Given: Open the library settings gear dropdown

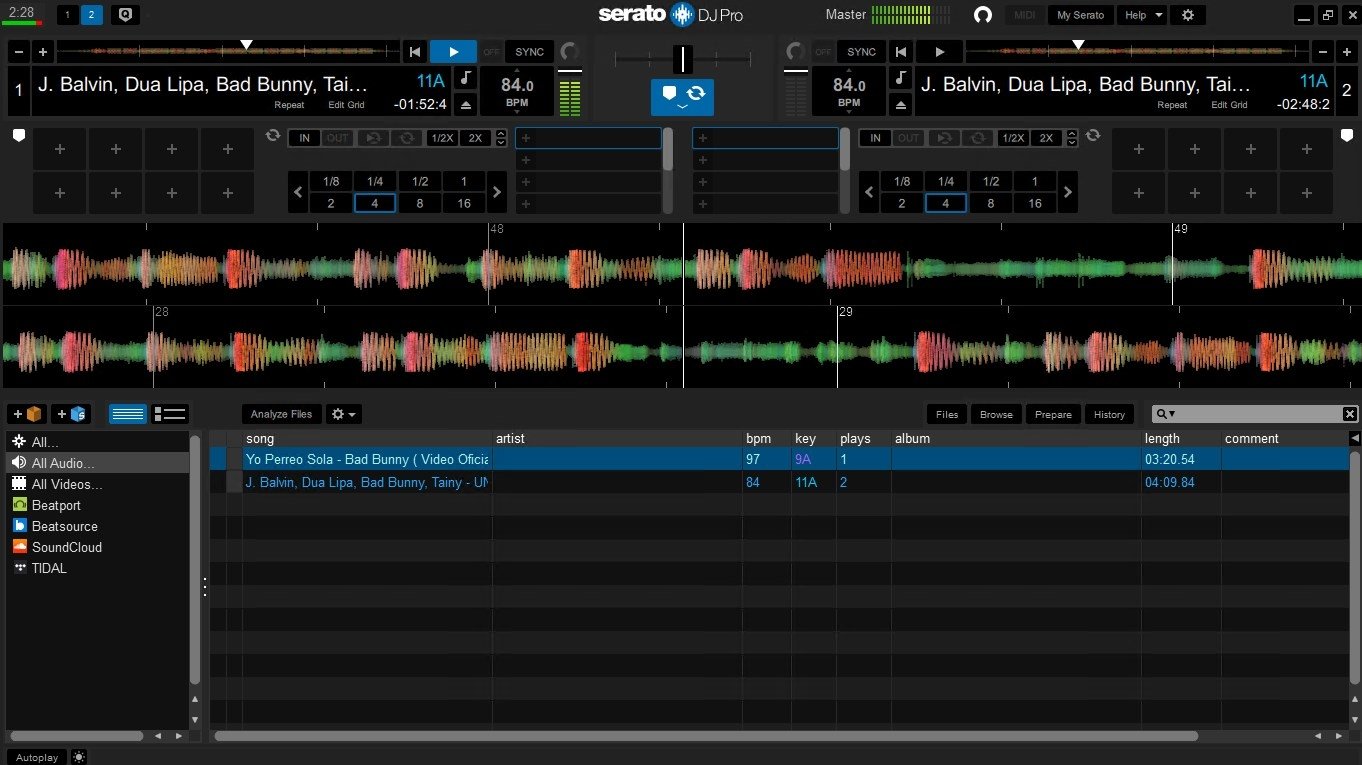Looking at the screenshot, I should (344, 414).
